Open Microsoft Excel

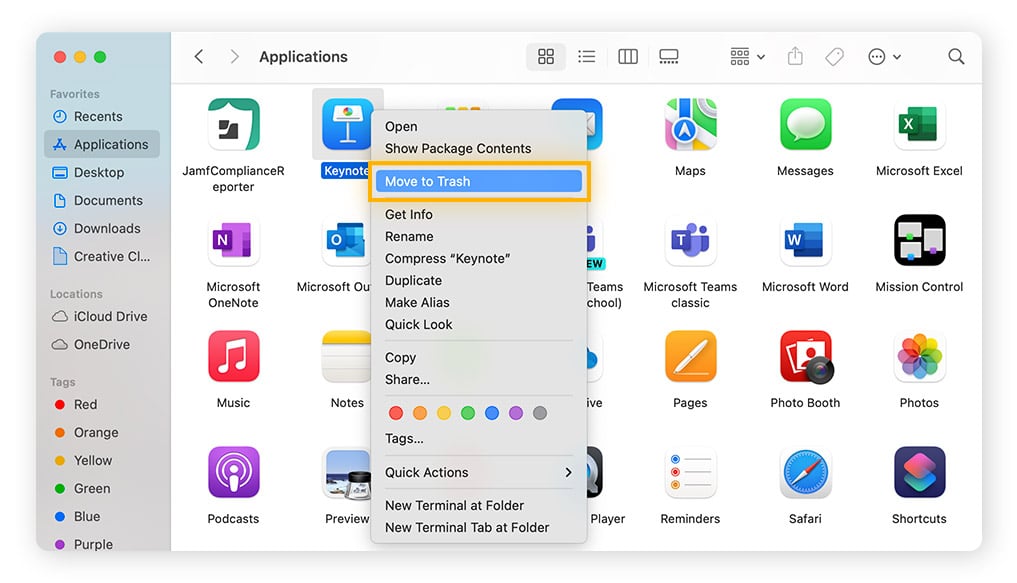tap(918, 124)
